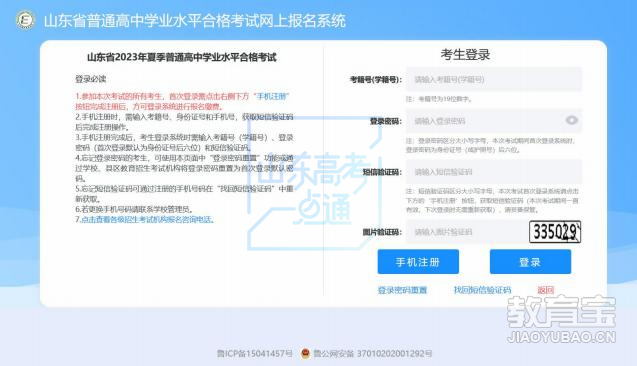Click the 登录 button

[x=530, y=262]
